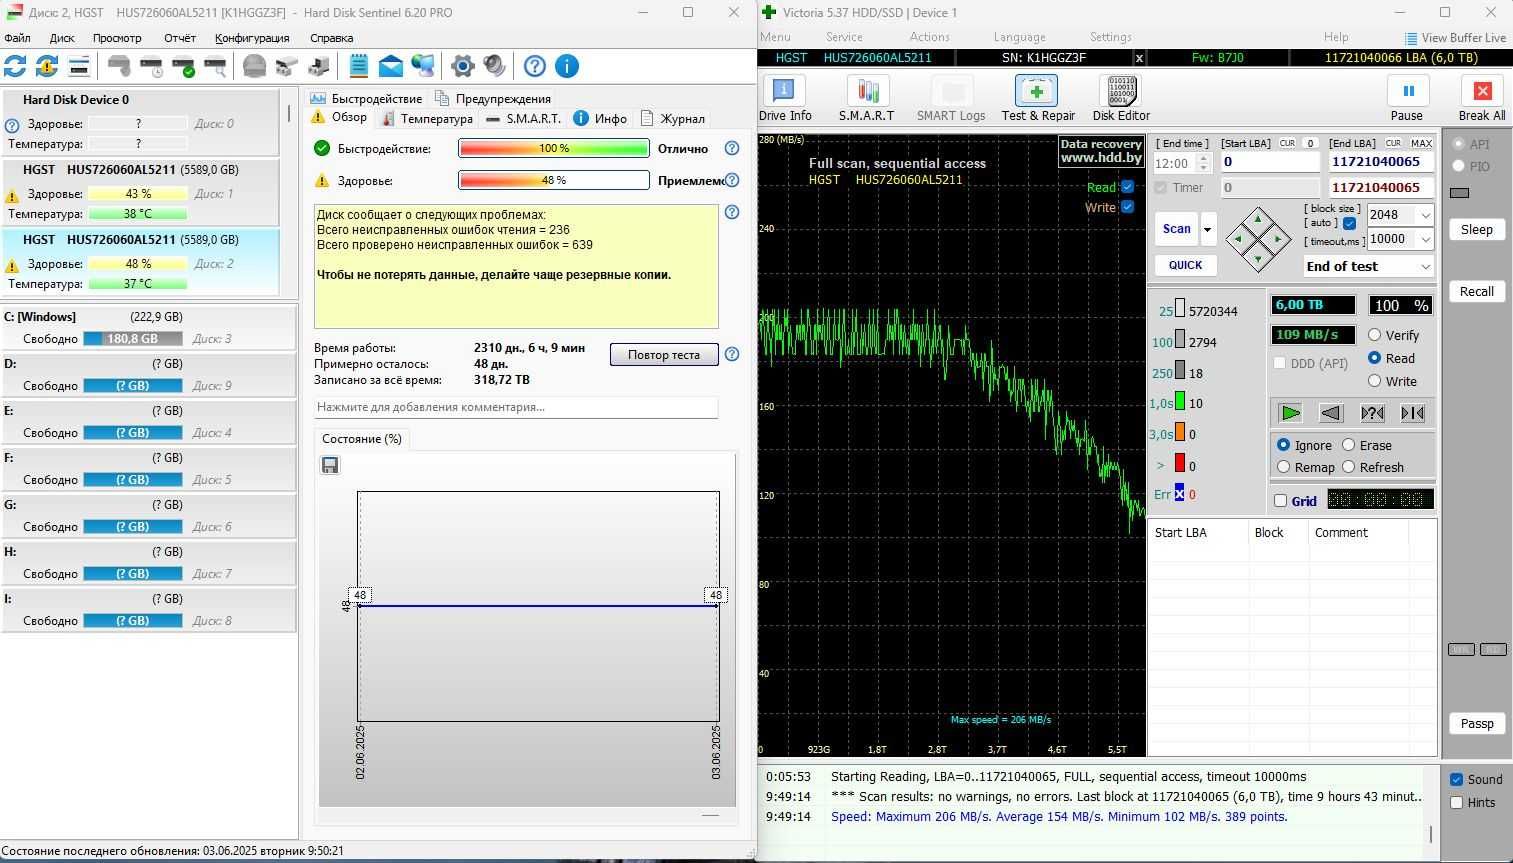The image size is (1513, 863).
Task: Enable the Hints checkbox in Victoria
Action: (x=1456, y=802)
